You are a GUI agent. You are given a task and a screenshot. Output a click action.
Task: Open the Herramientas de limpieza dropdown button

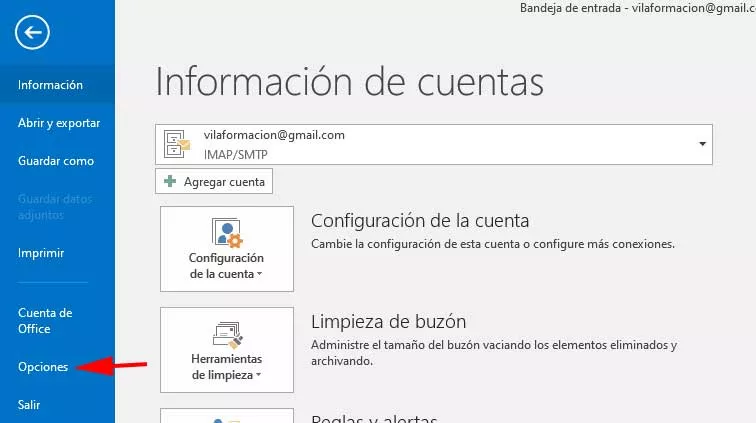coord(227,350)
